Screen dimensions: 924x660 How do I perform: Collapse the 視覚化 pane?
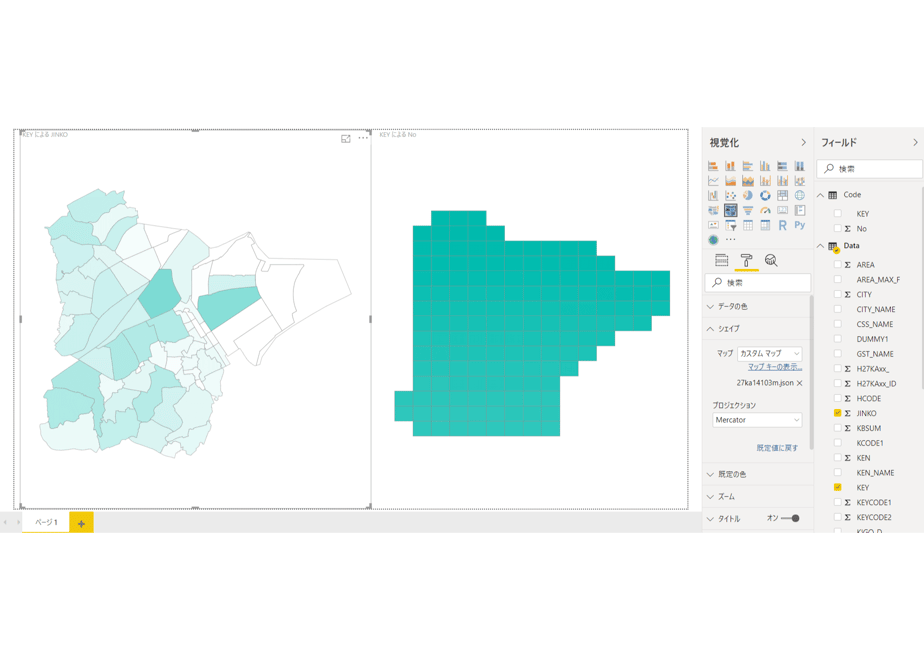(x=803, y=143)
